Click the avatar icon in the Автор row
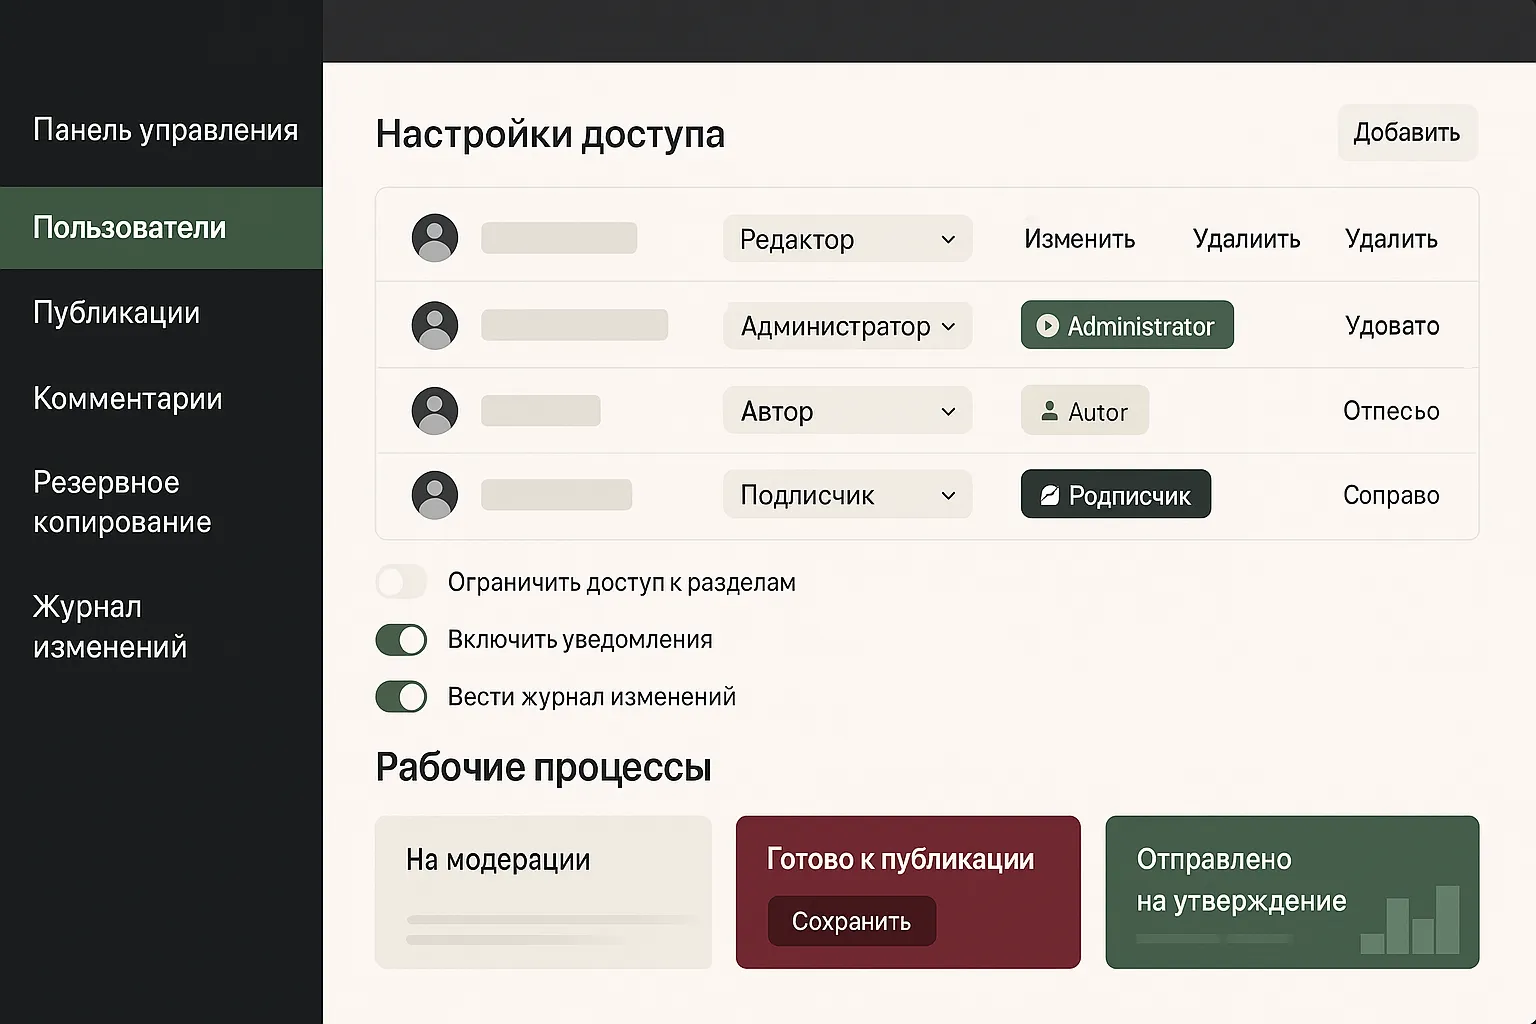 [435, 411]
